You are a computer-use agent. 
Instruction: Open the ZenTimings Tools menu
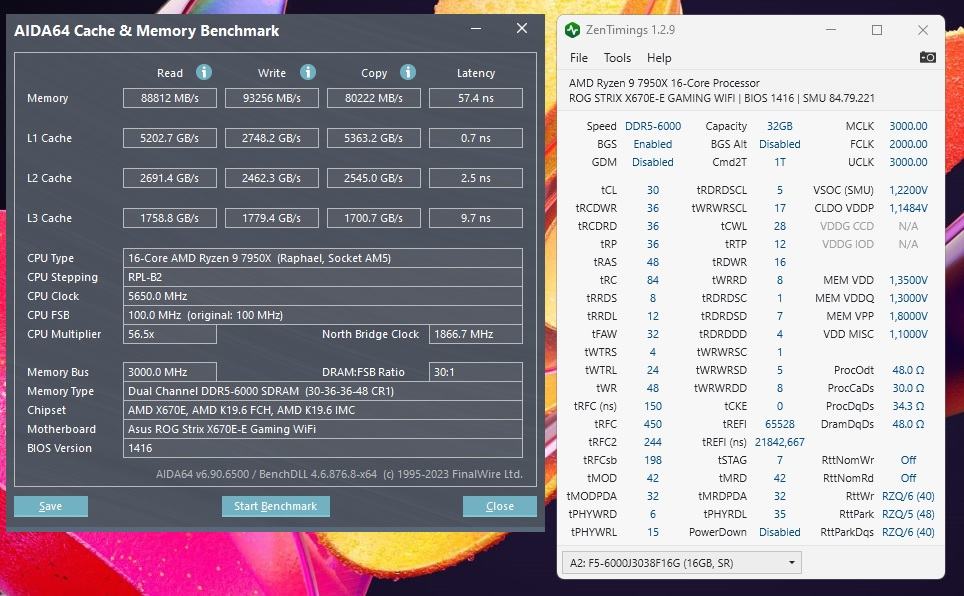coord(617,58)
